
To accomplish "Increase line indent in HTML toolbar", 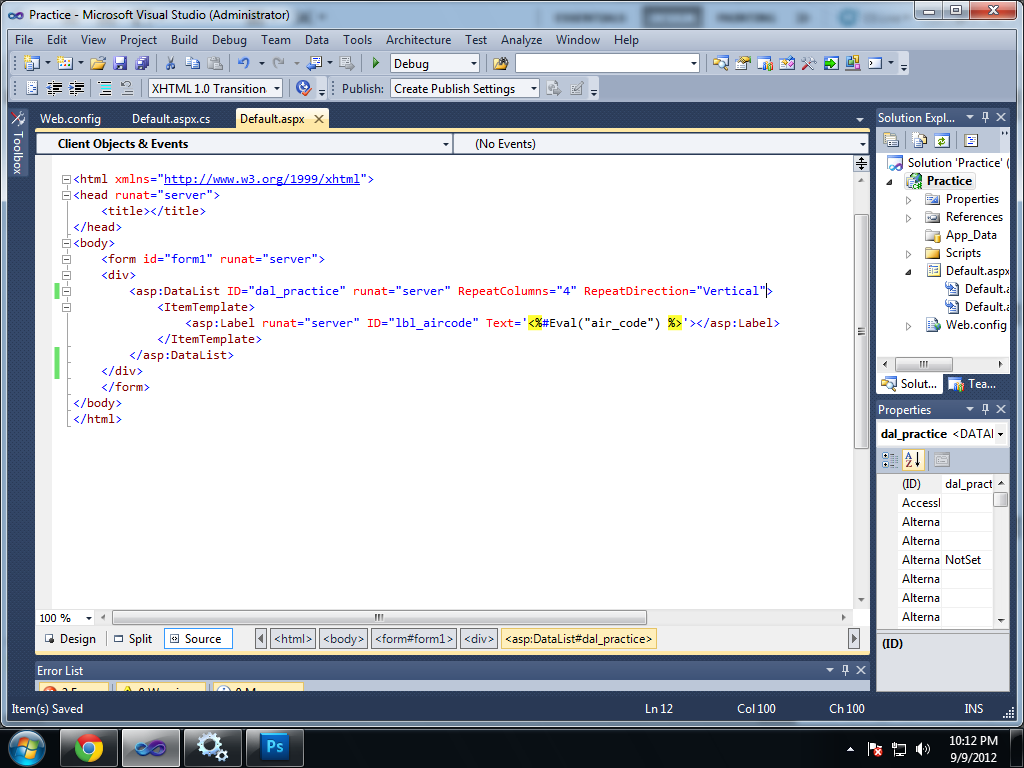I will coord(76,88).
